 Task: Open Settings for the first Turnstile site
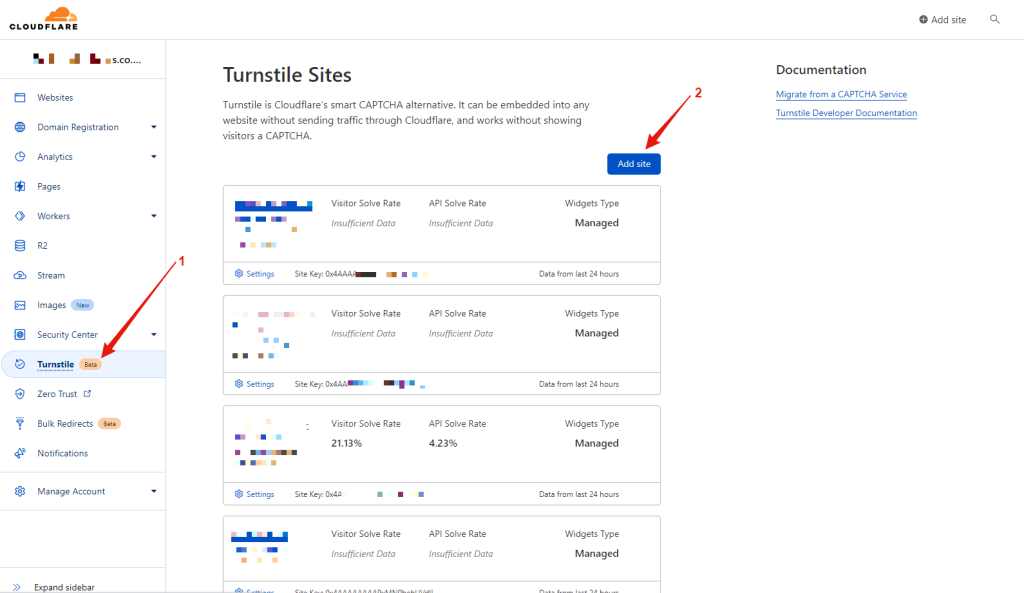click(x=254, y=273)
